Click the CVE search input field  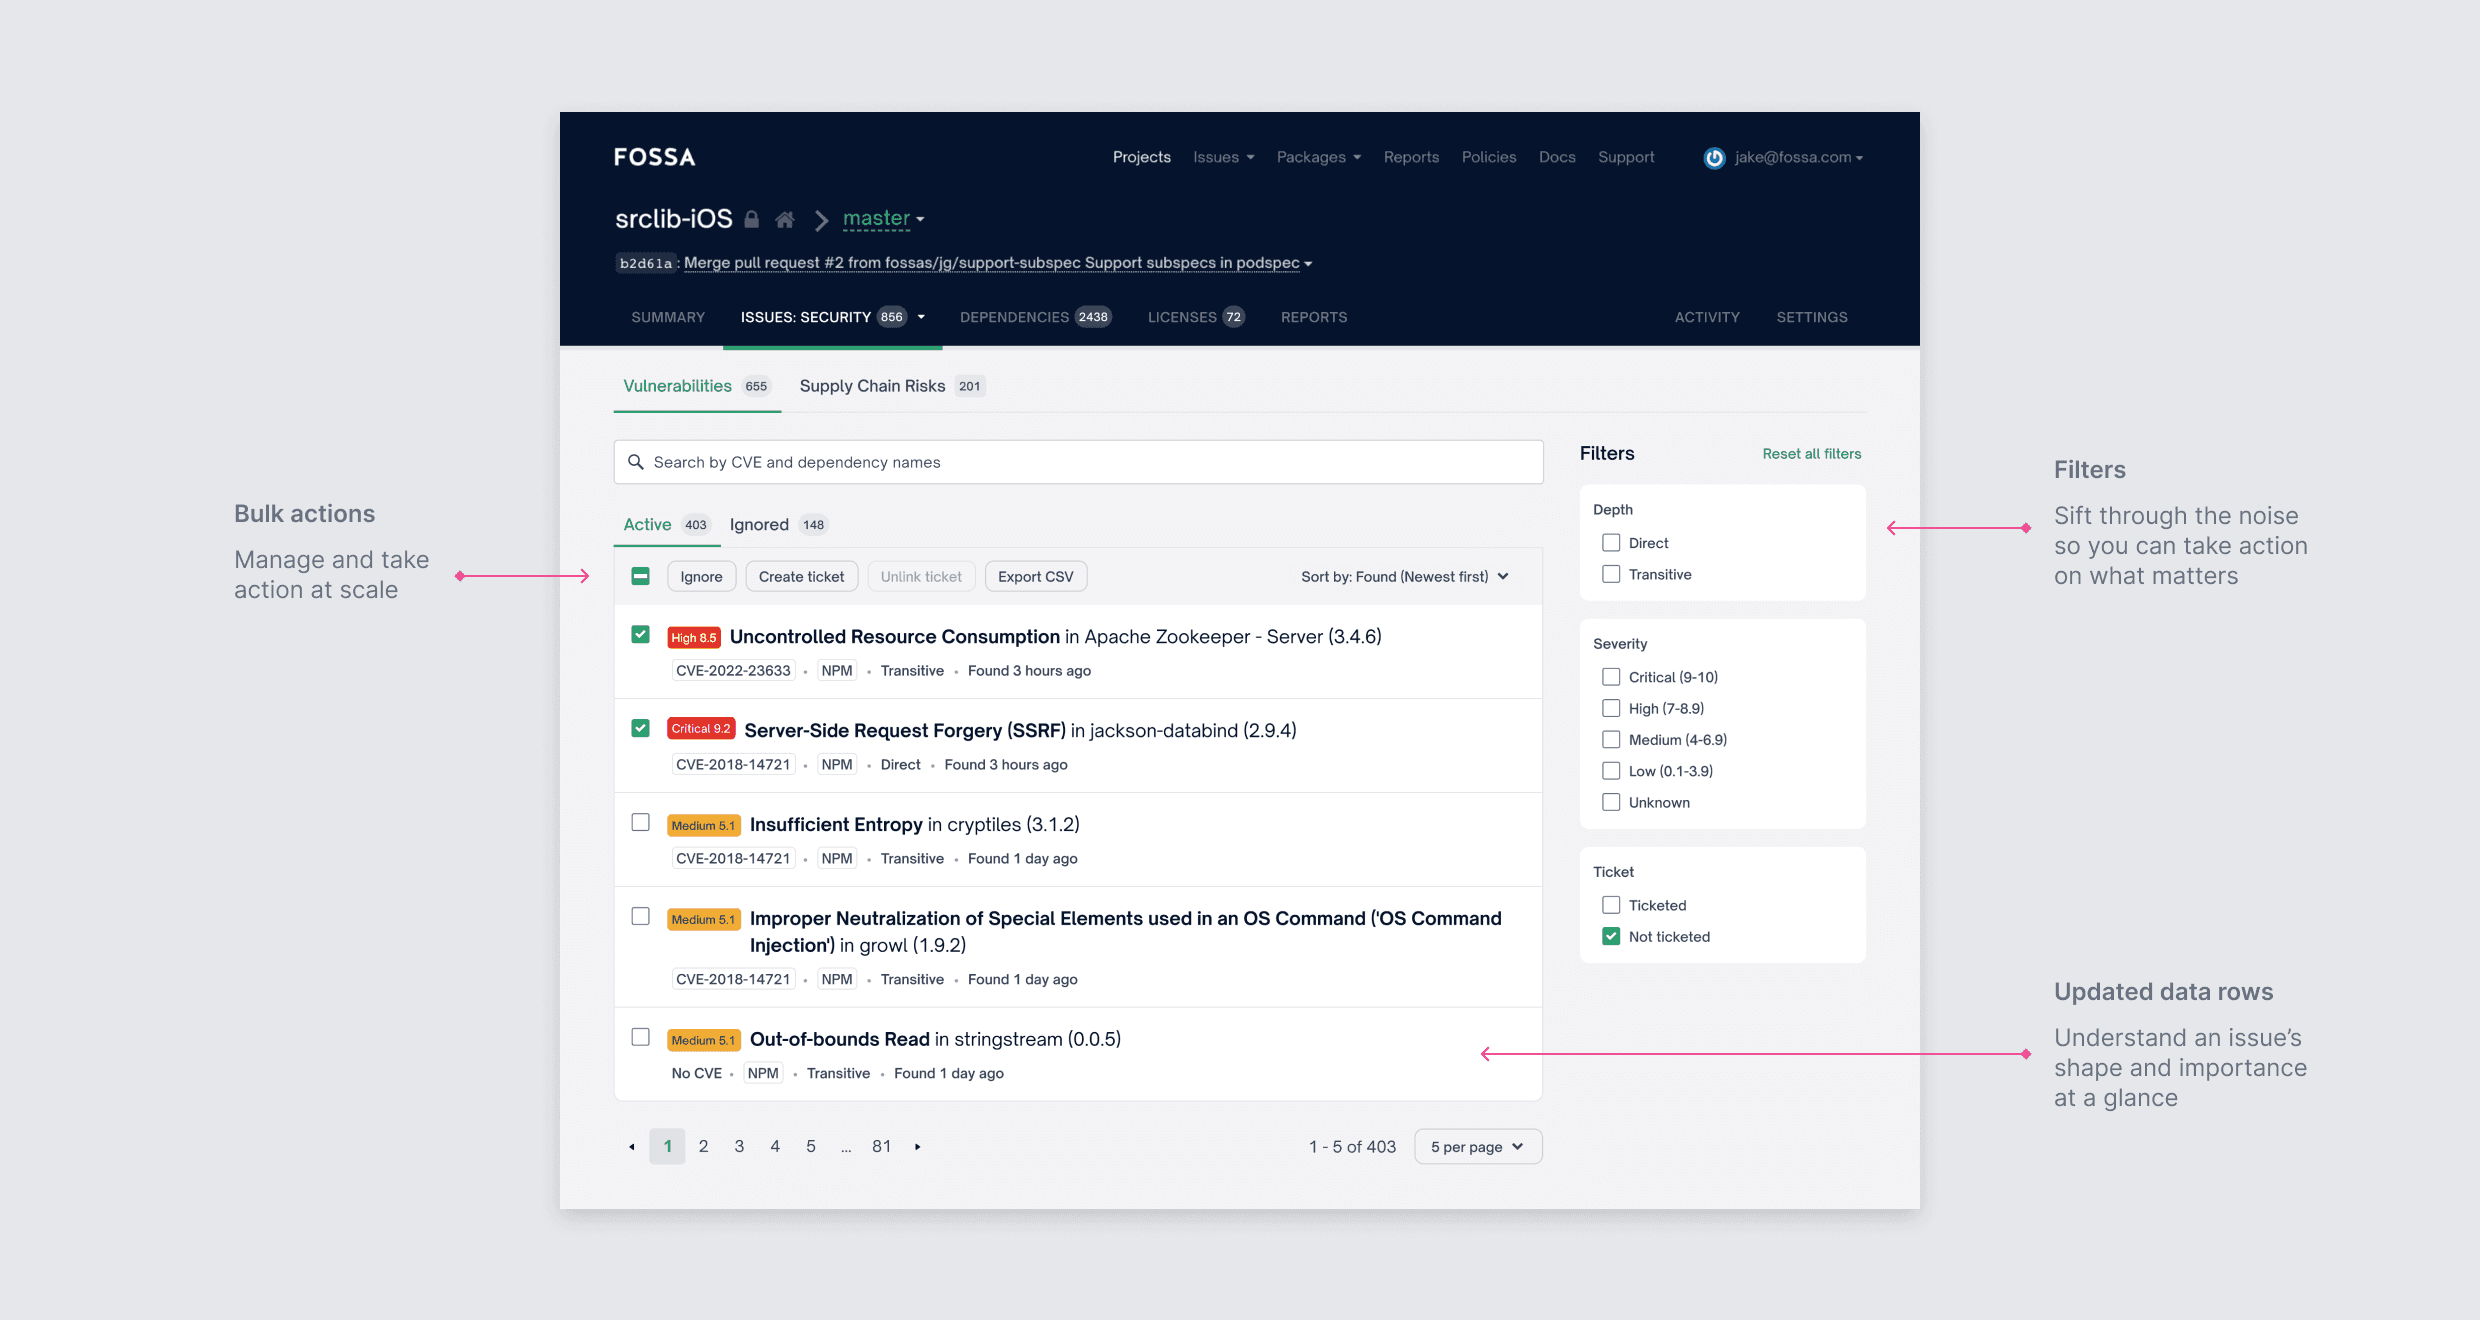pyautogui.click(x=1078, y=462)
